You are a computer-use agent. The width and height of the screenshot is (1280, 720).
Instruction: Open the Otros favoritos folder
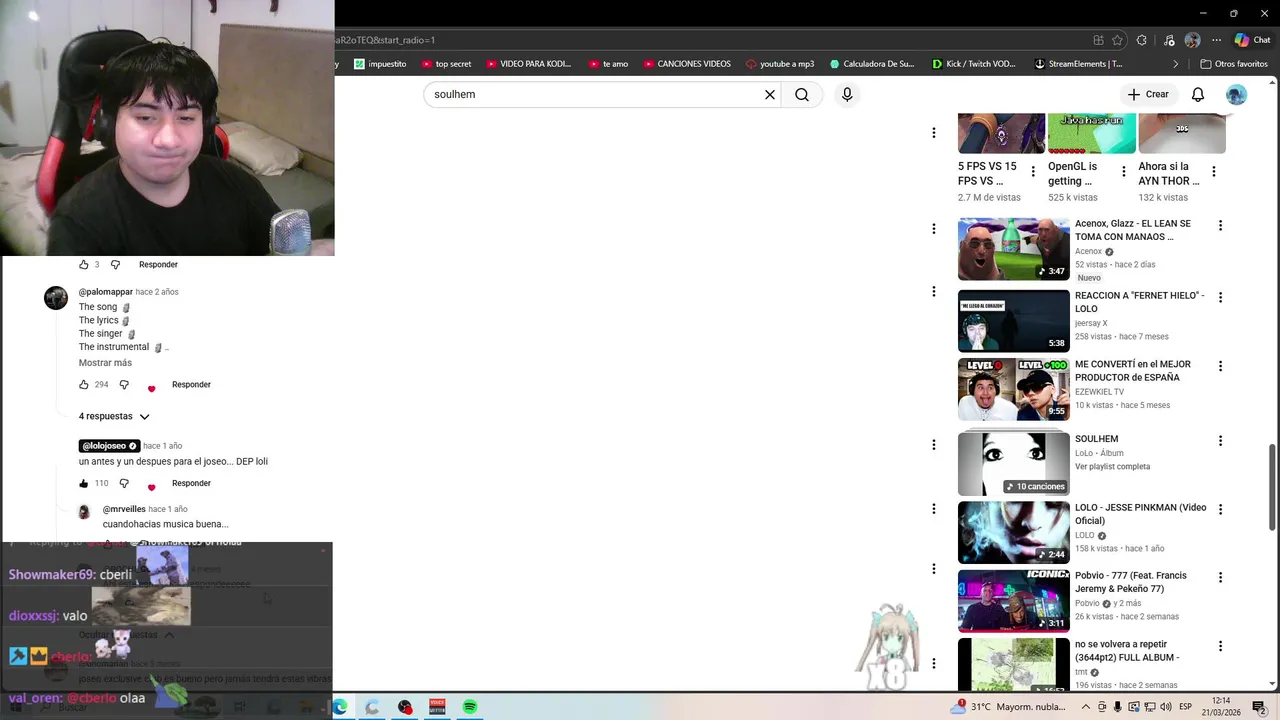tap(1234, 64)
